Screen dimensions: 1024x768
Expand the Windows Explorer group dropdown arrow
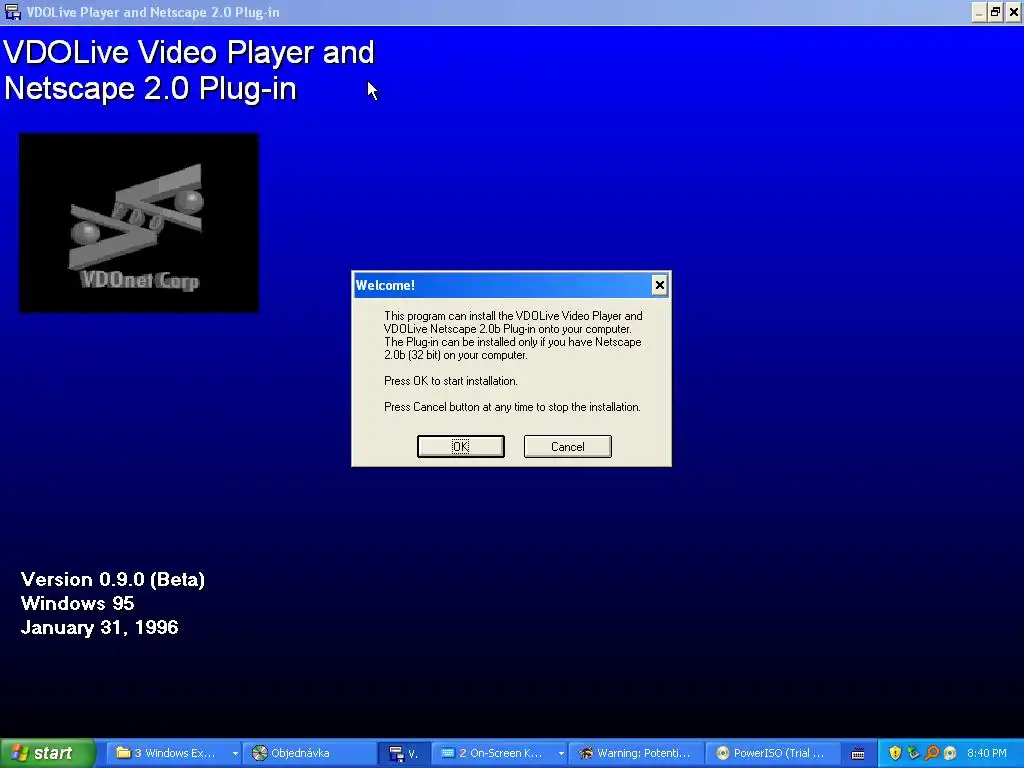(x=235, y=753)
